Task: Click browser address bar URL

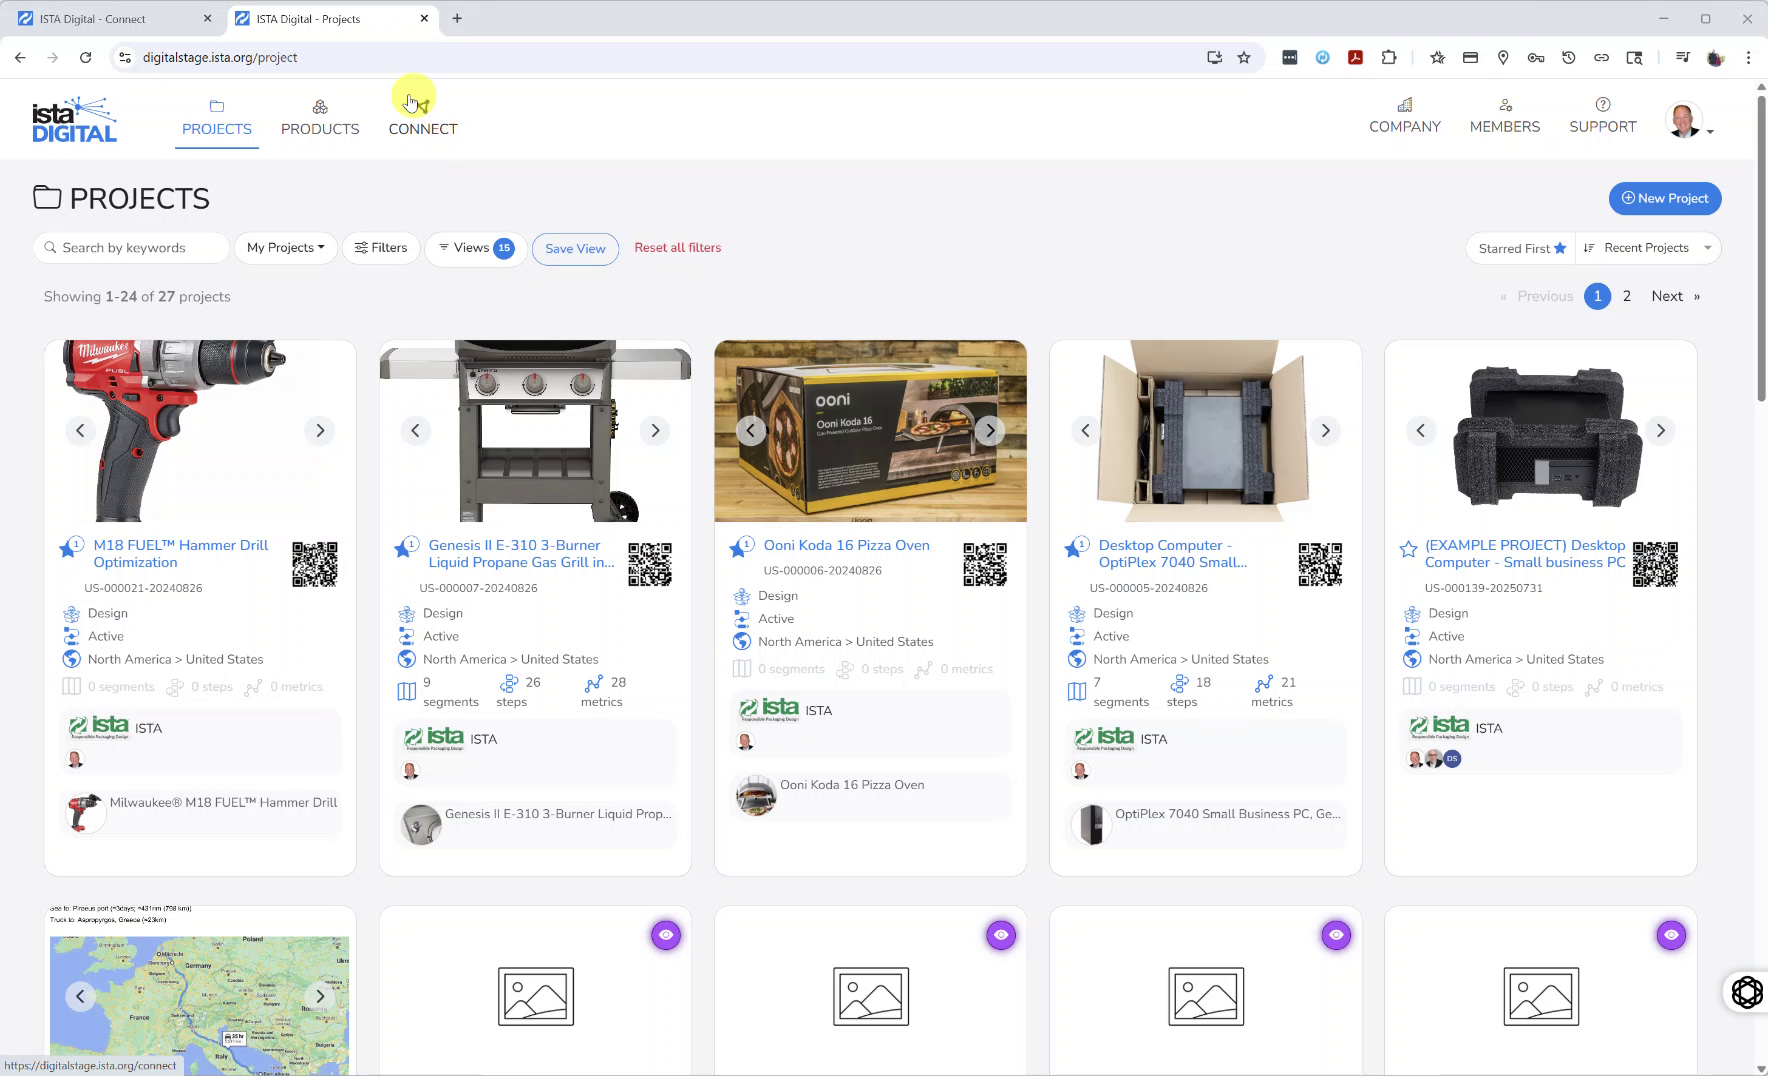Action: pyautogui.click(x=220, y=58)
